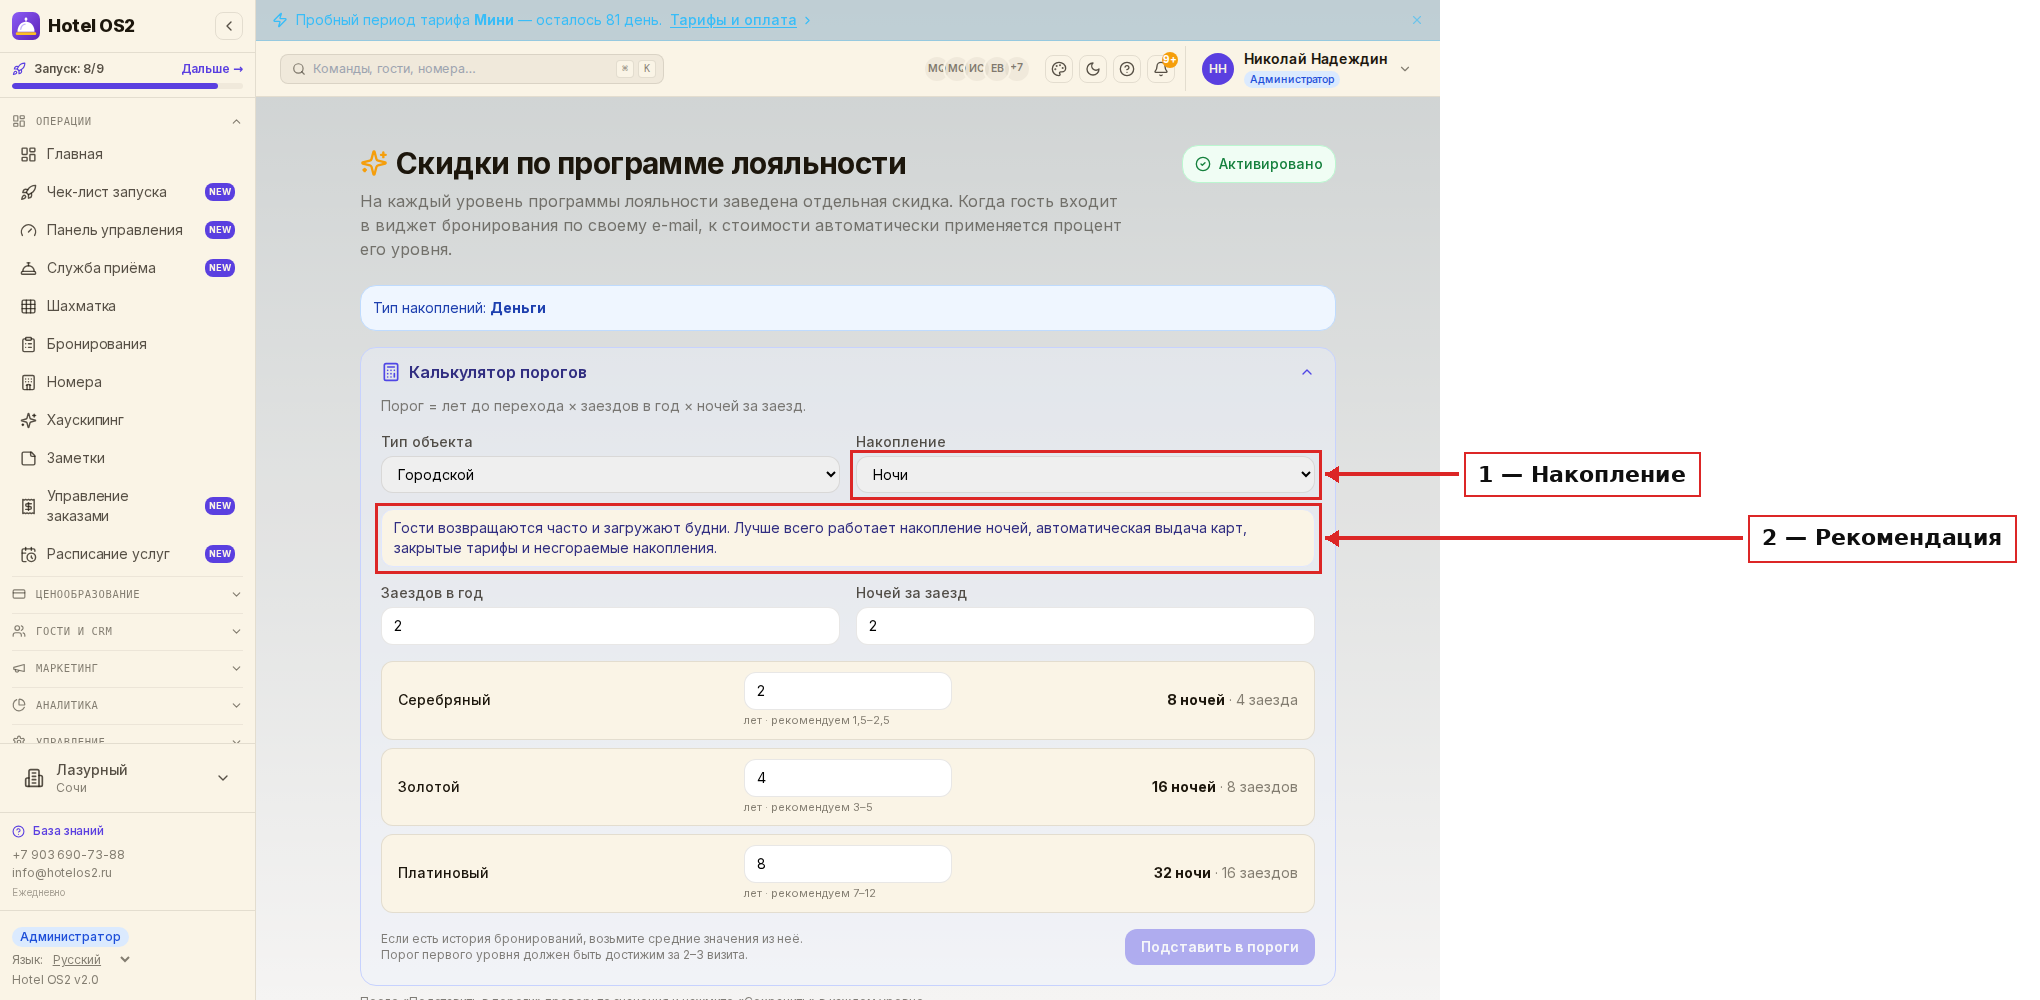Click the Управление заказами icon
The height and width of the screenshot is (1000, 2040).
tap(29, 506)
